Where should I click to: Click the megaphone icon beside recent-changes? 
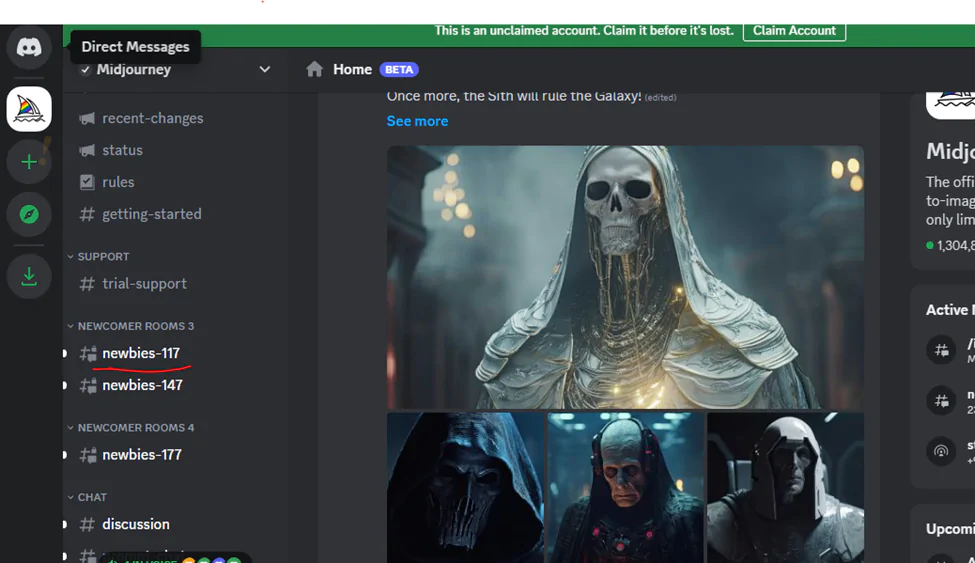[87, 118]
